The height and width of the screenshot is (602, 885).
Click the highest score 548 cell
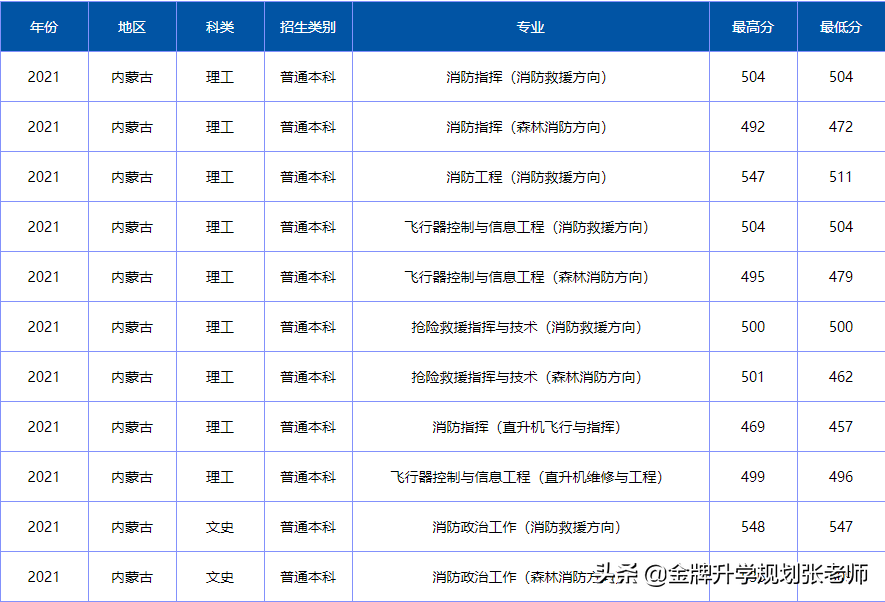pos(751,527)
